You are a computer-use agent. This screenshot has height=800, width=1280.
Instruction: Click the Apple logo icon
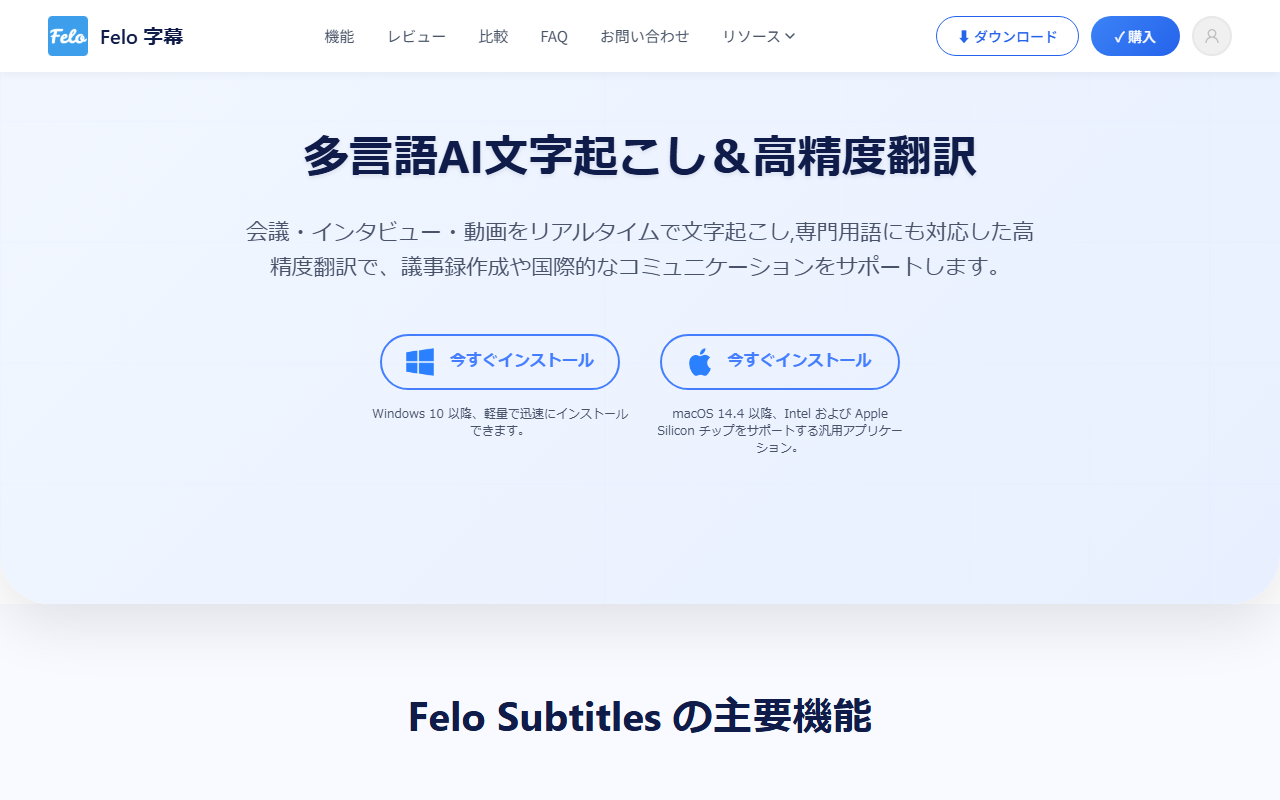700,362
